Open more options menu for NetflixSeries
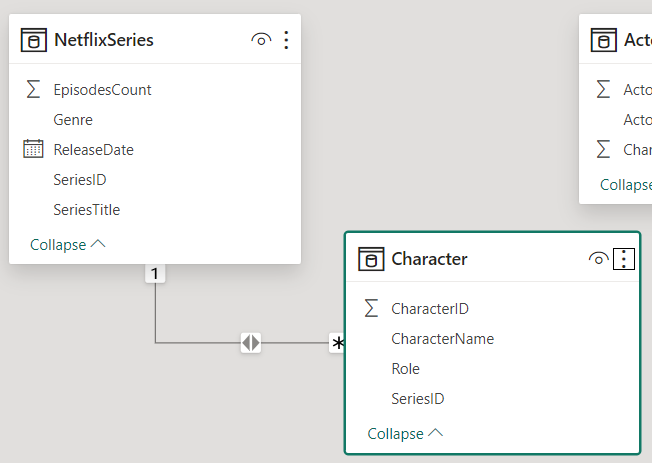The height and width of the screenshot is (463, 652). tap(286, 40)
